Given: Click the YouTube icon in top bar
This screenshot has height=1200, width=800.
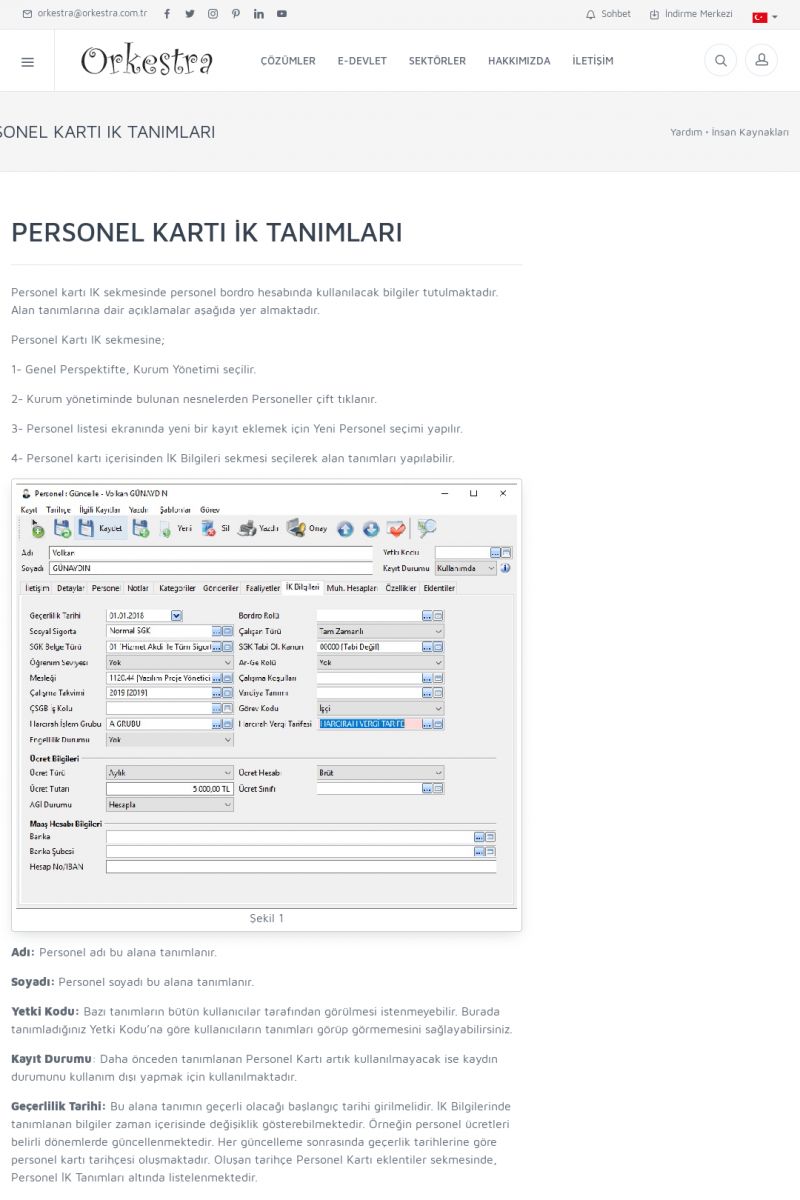Looking at the screenshot, I should pos(282,14).
